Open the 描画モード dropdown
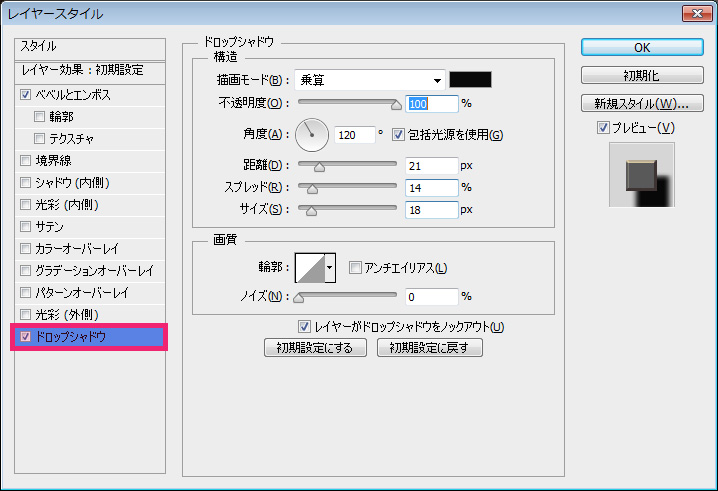The image size is (718, 491). [x=370, y=80]
